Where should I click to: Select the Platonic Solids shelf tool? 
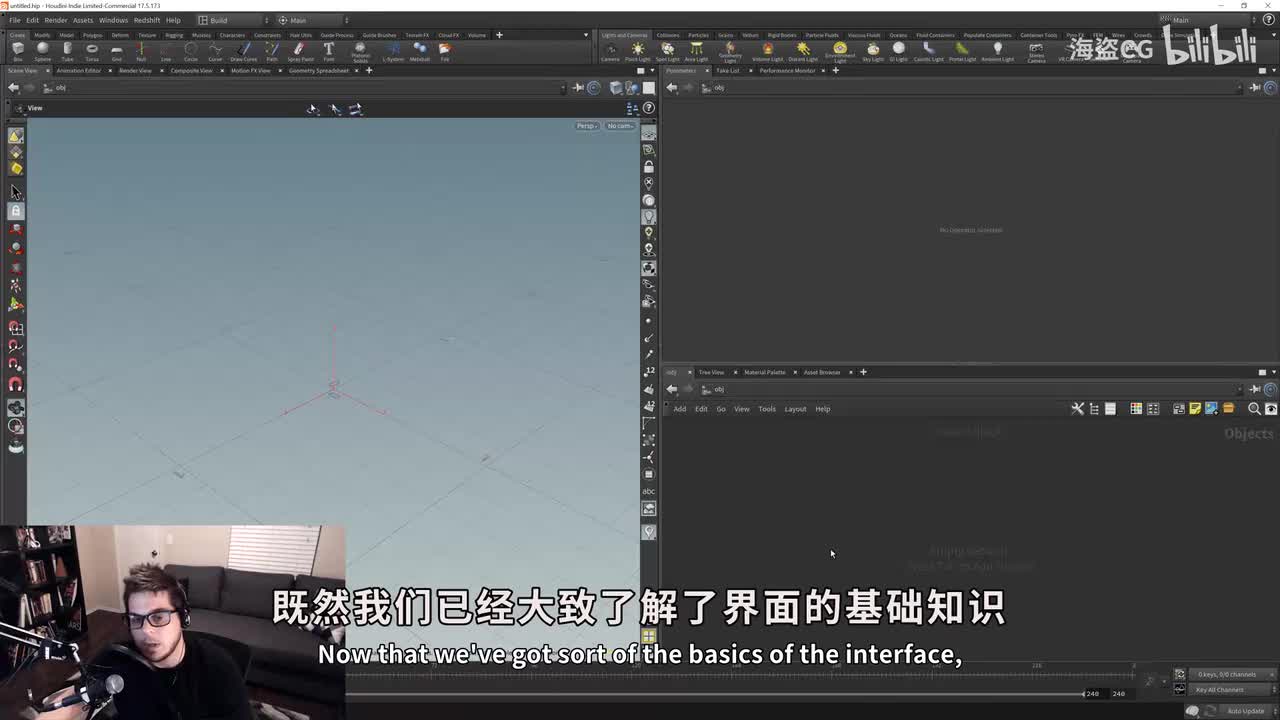tap(360, 51)
